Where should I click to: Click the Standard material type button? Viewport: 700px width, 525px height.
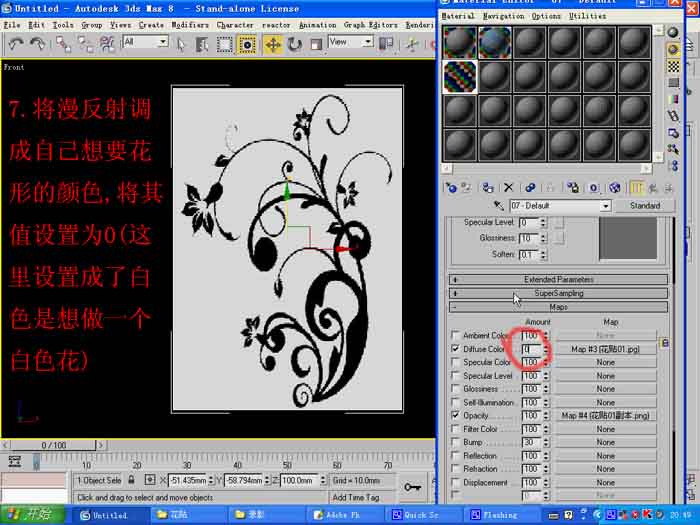click(x=645, y=206)
